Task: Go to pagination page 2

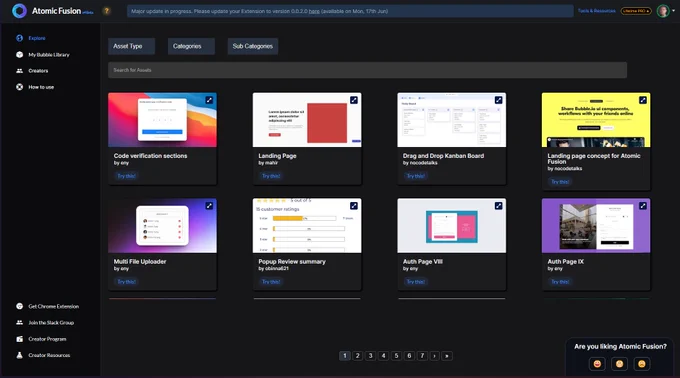Action: (358, 356)
